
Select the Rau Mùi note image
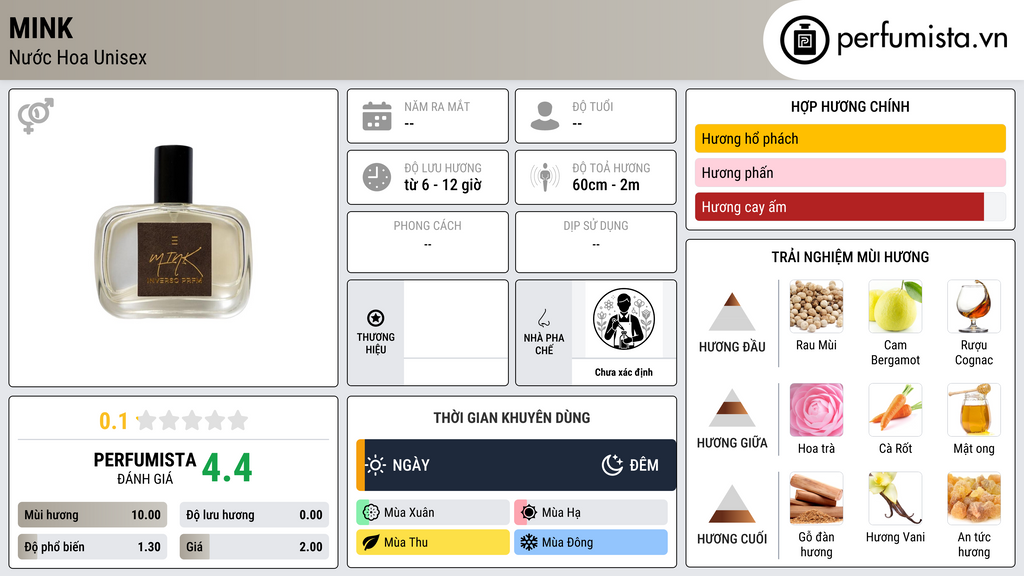pyautogui.click(x=816, y=306)
